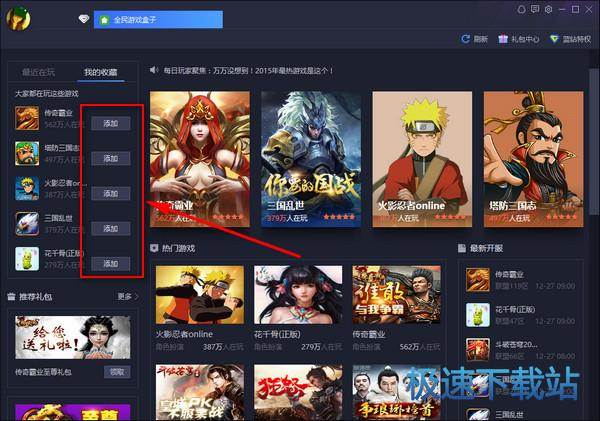Click the 塔防三国志 icon in sidebar list

coord(27,153)
